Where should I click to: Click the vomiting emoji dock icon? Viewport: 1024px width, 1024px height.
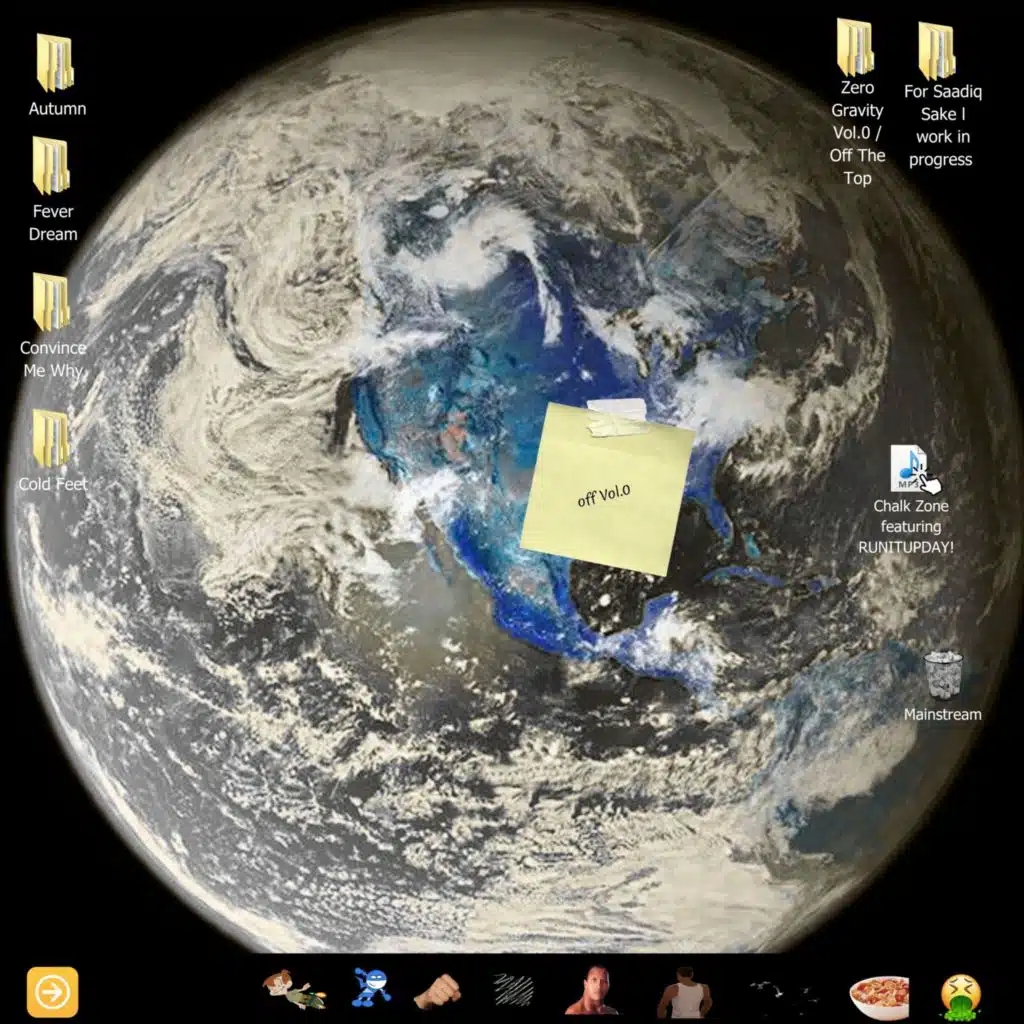(x=960, y=995)
